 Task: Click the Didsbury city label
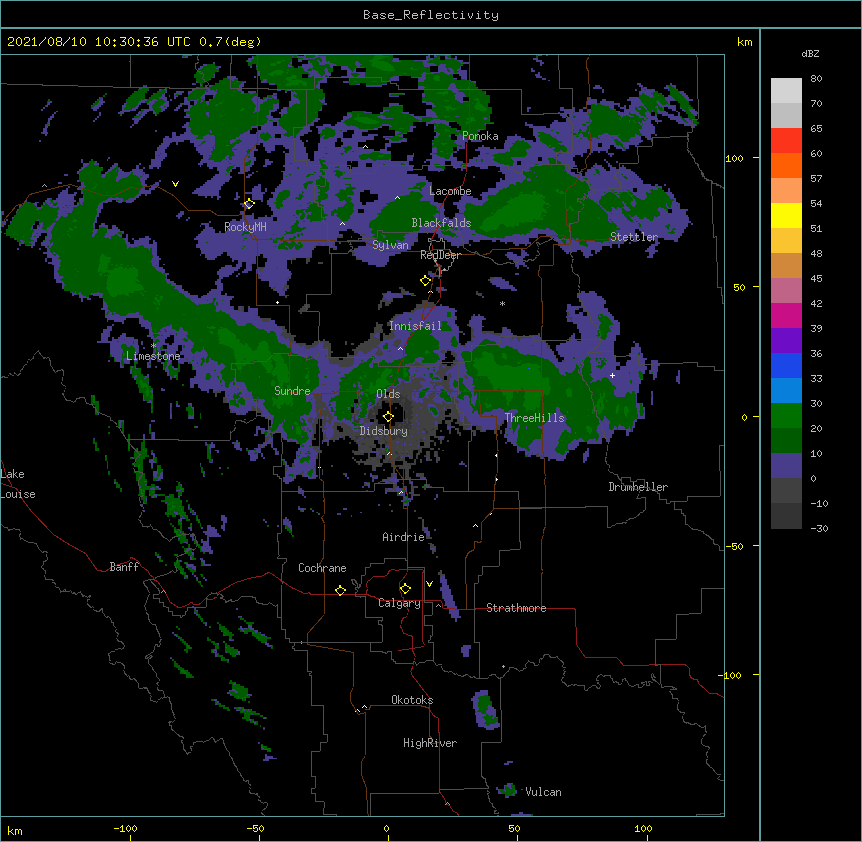(384, 431)
